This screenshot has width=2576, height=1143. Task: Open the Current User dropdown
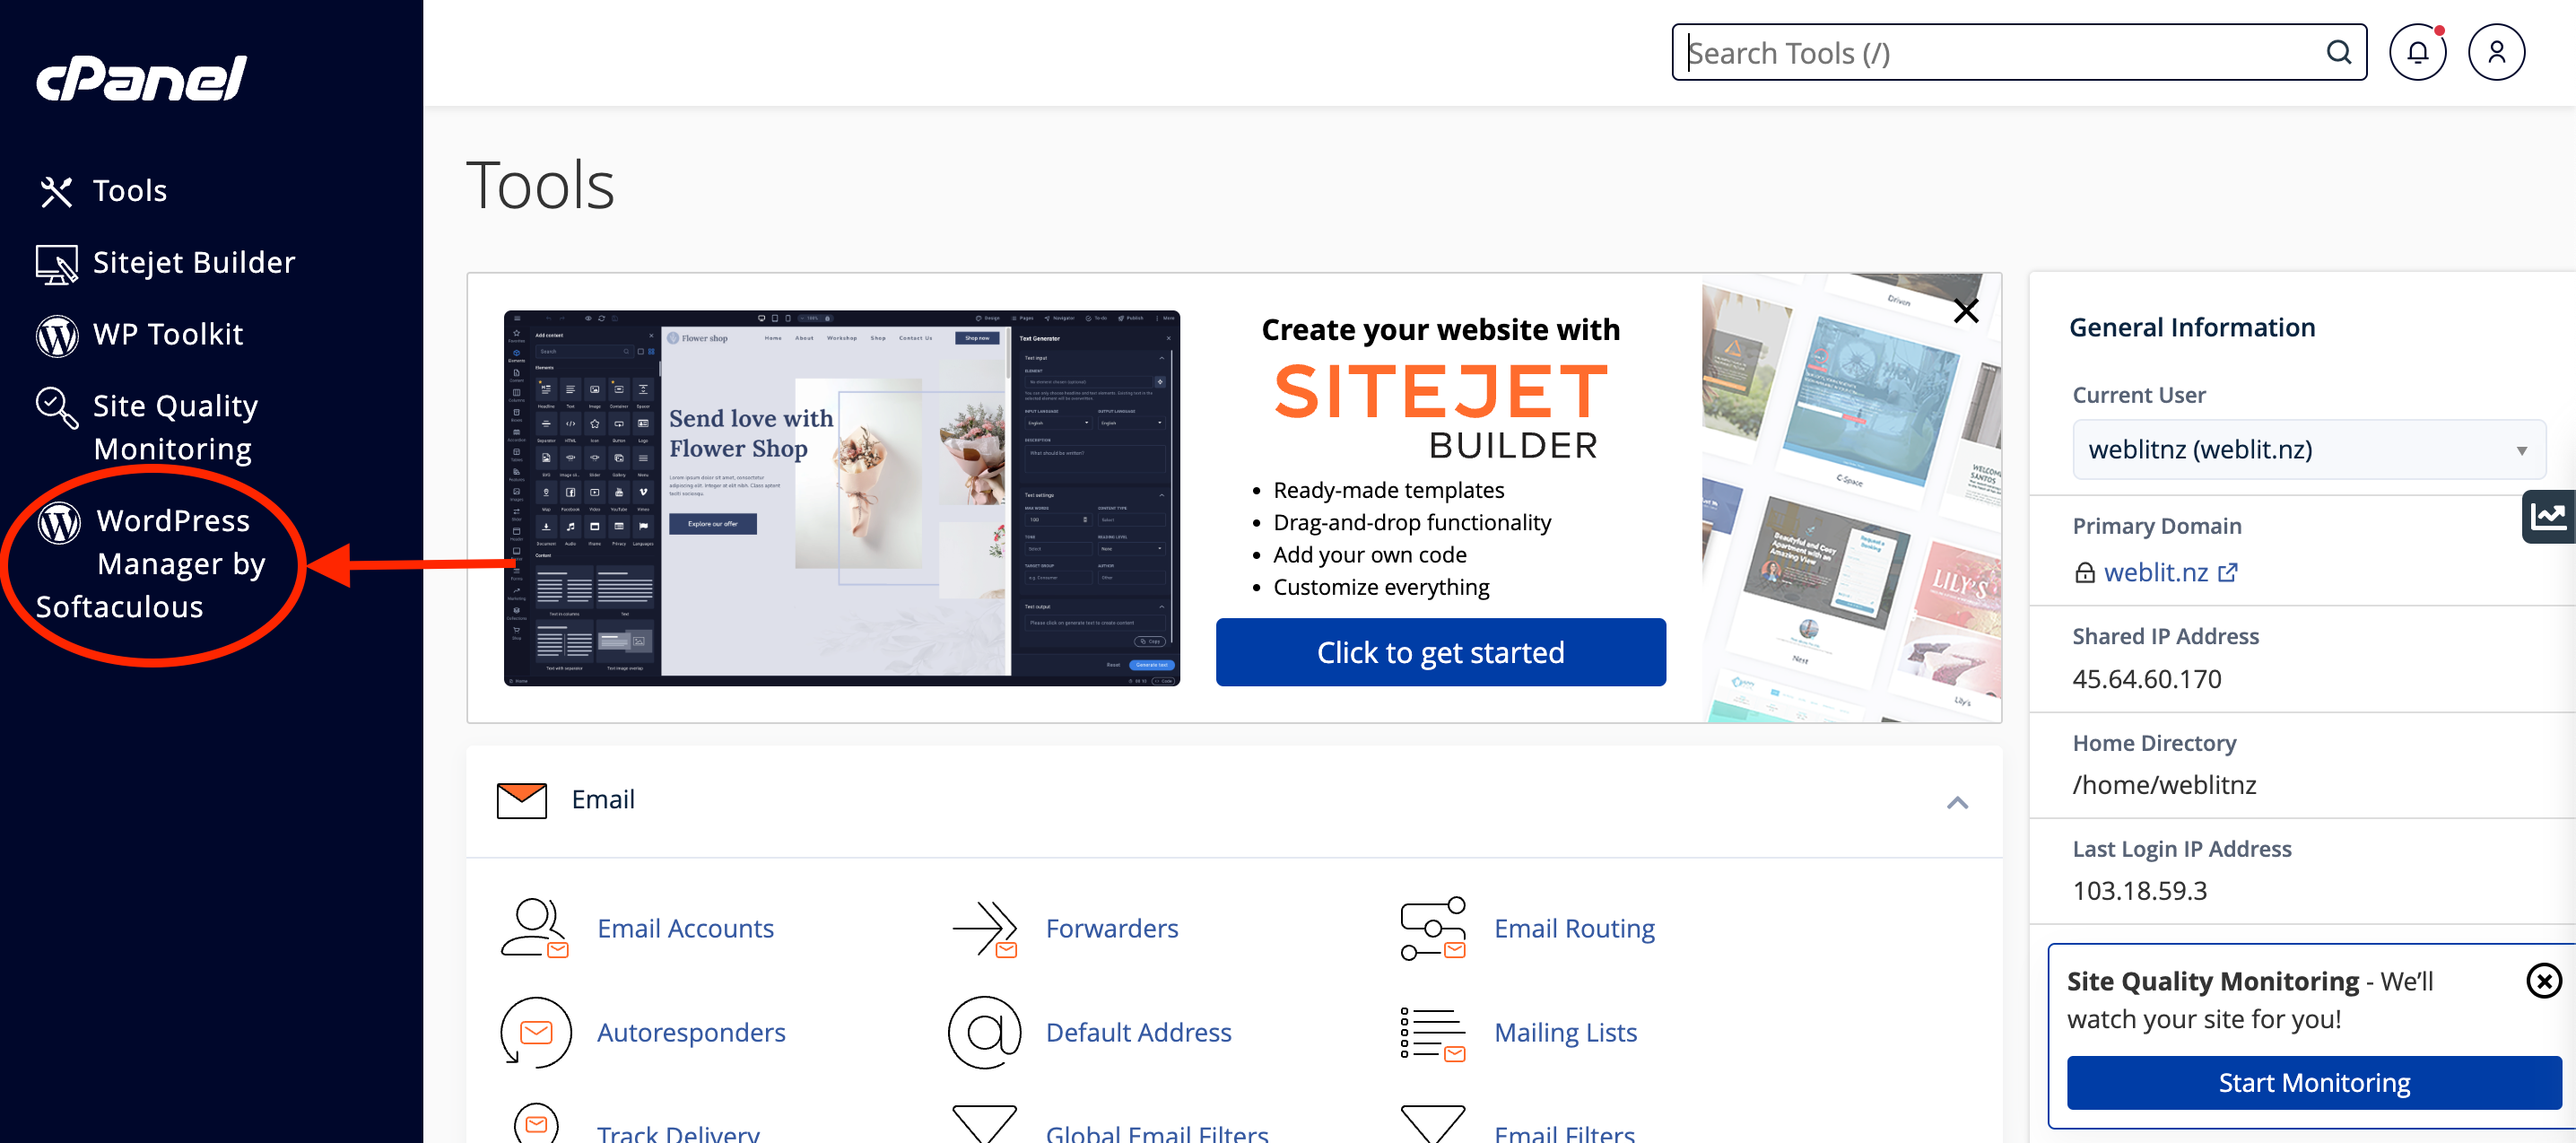pyautogui.click(x=2308, y=449)
